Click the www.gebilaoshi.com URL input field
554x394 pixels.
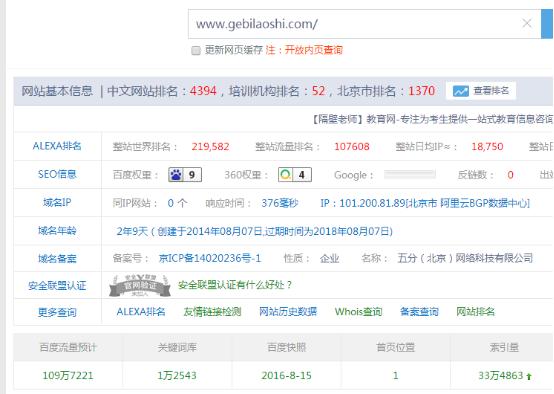pyautogui.click(x=364, y=24)
